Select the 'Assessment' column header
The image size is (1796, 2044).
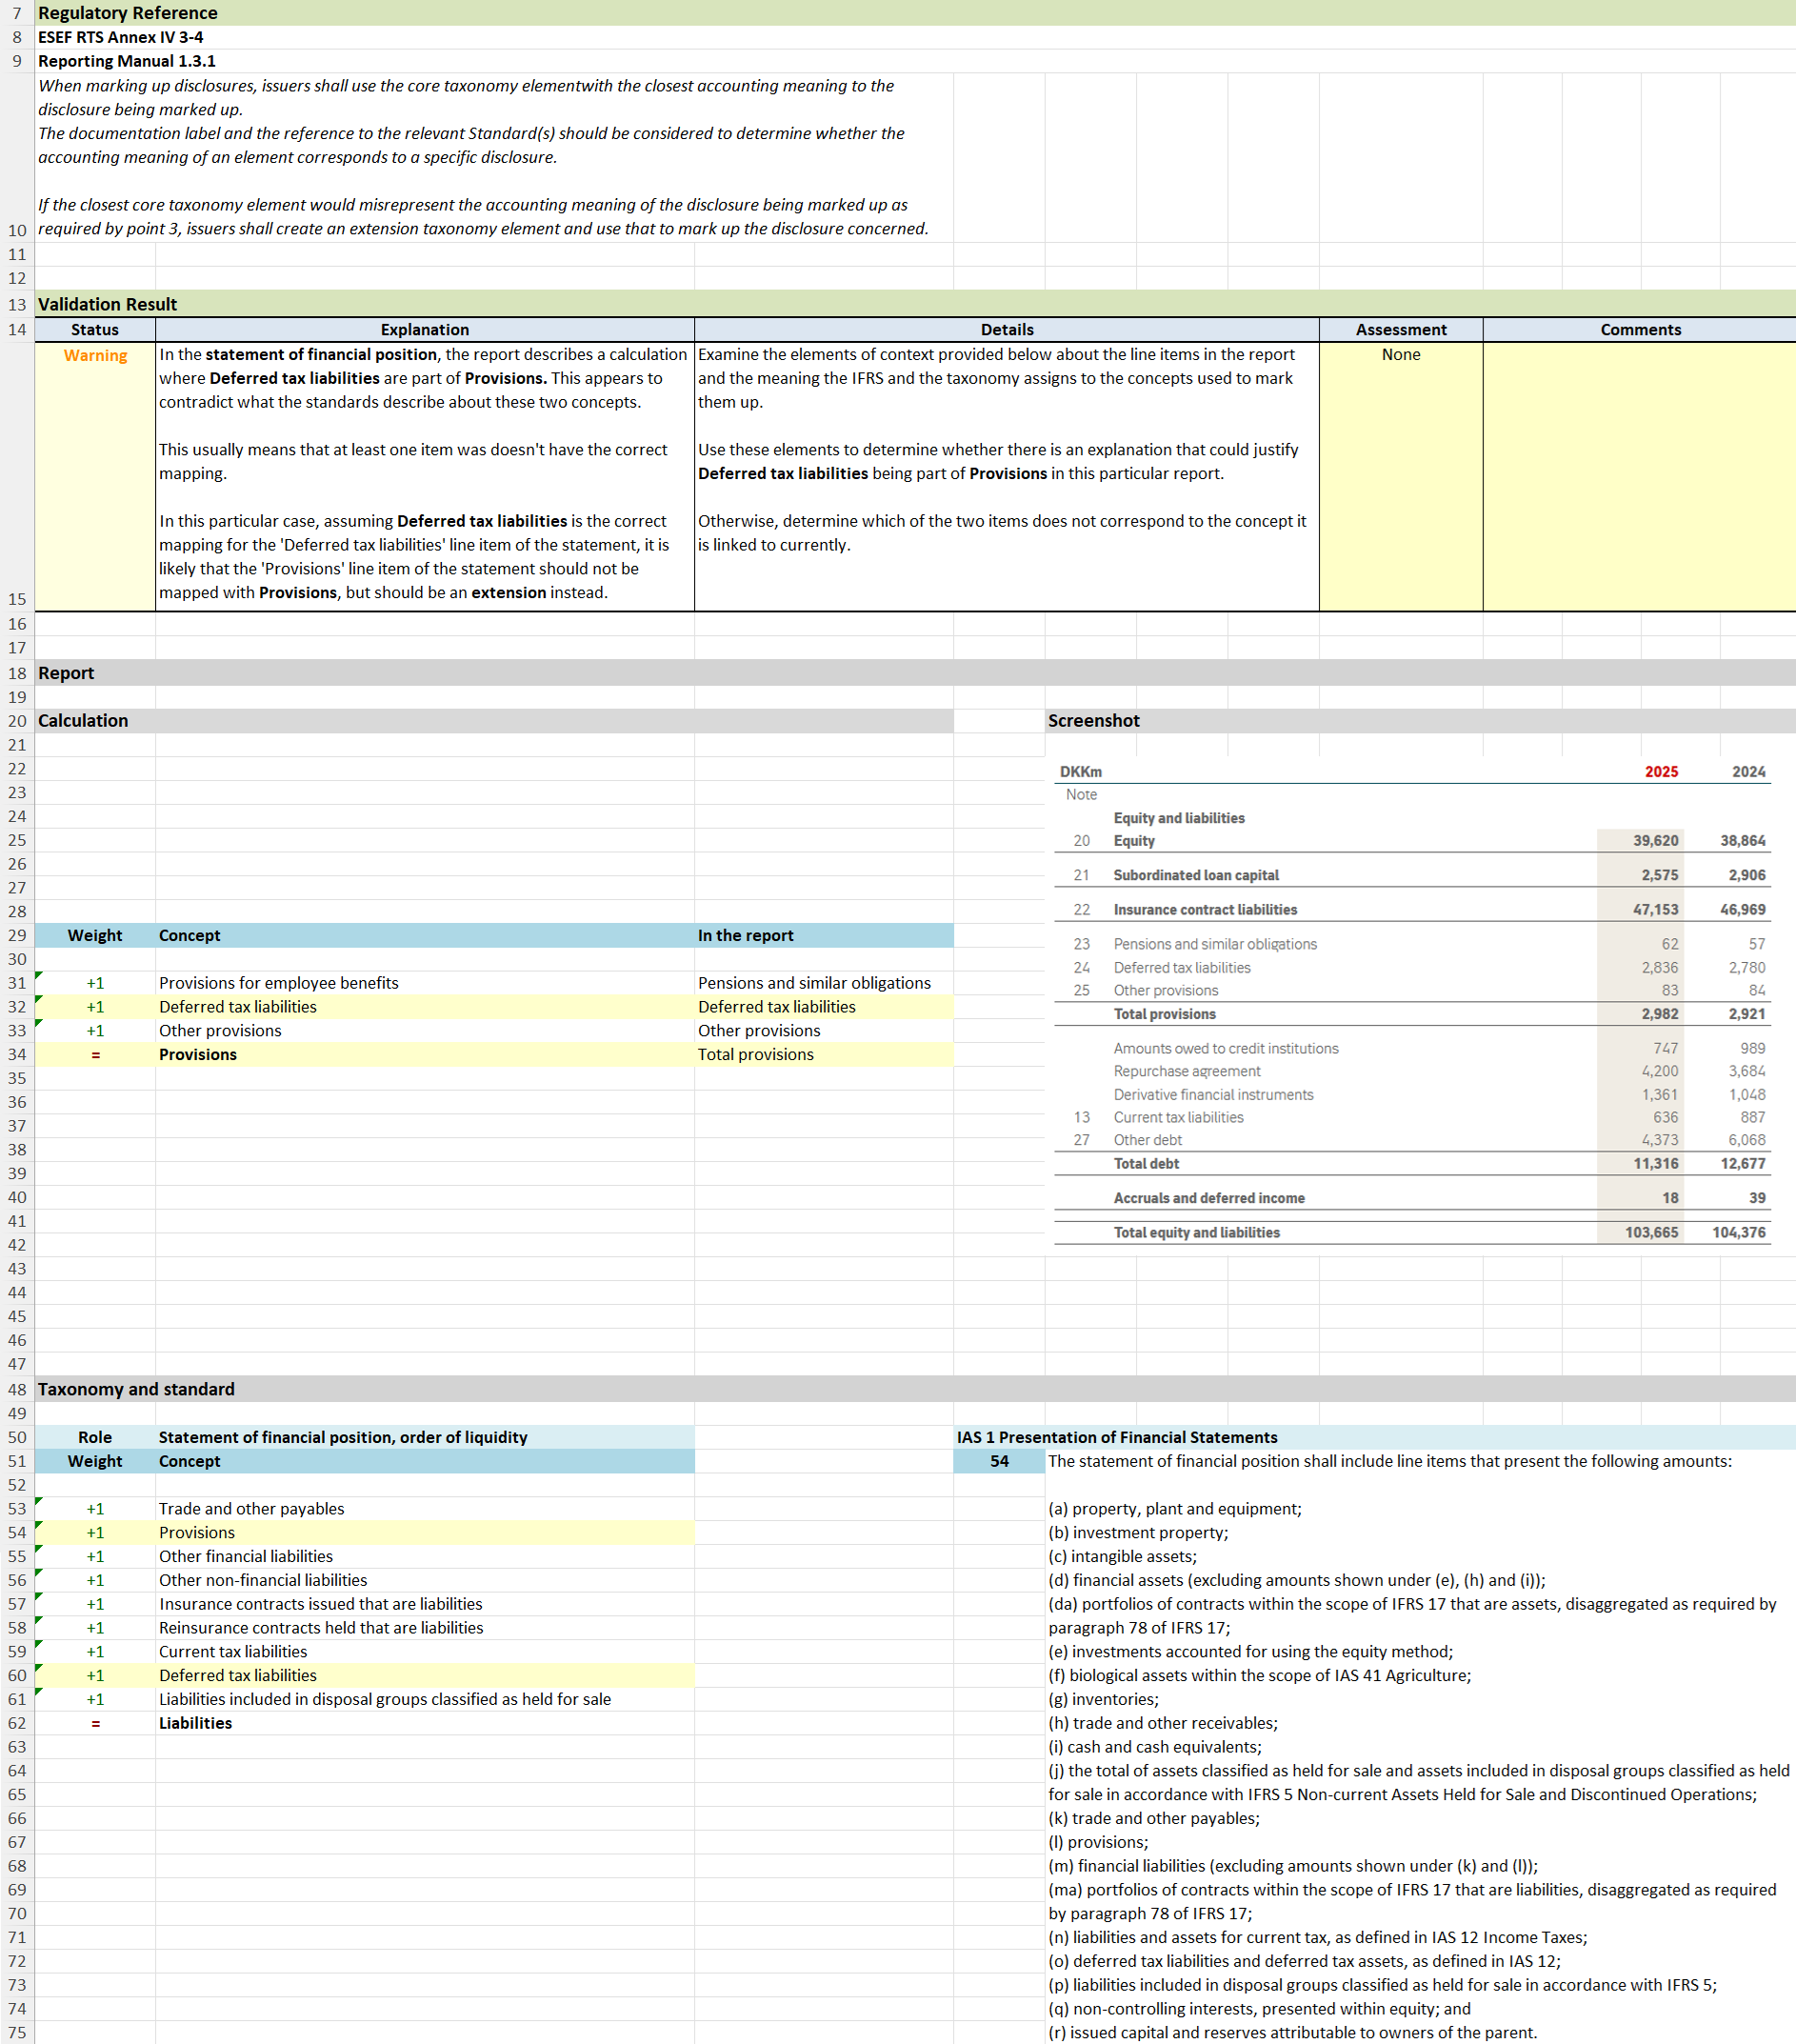pyautogui.click(x=1401, y=330)
